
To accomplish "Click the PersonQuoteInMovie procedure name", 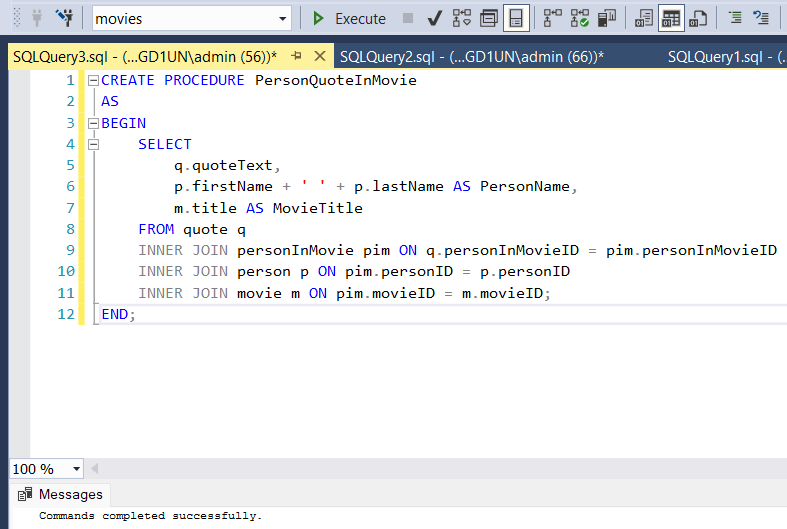I will pyautogui.click(x=336, y=80).
